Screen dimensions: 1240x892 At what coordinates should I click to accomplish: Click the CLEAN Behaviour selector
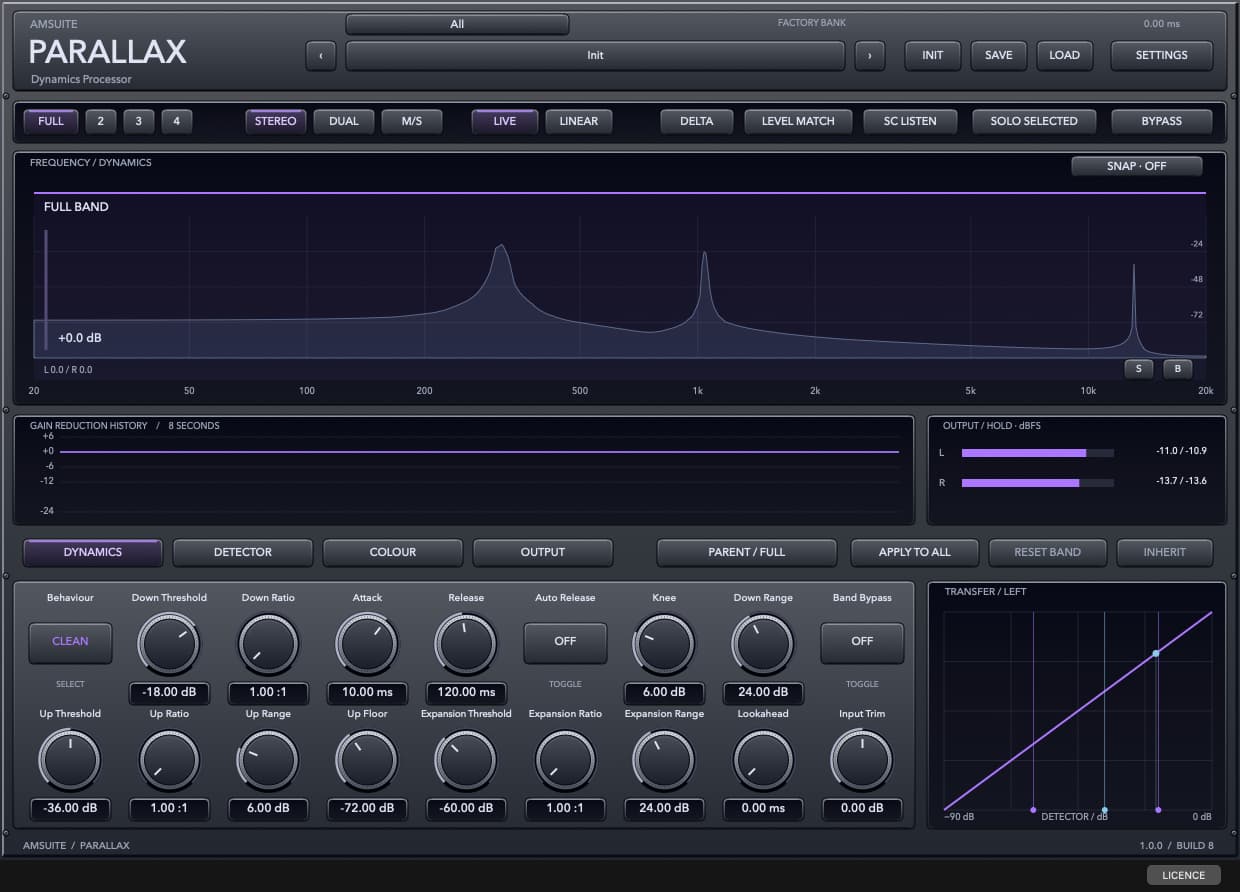pyautogui.click(x=70, y=642)
